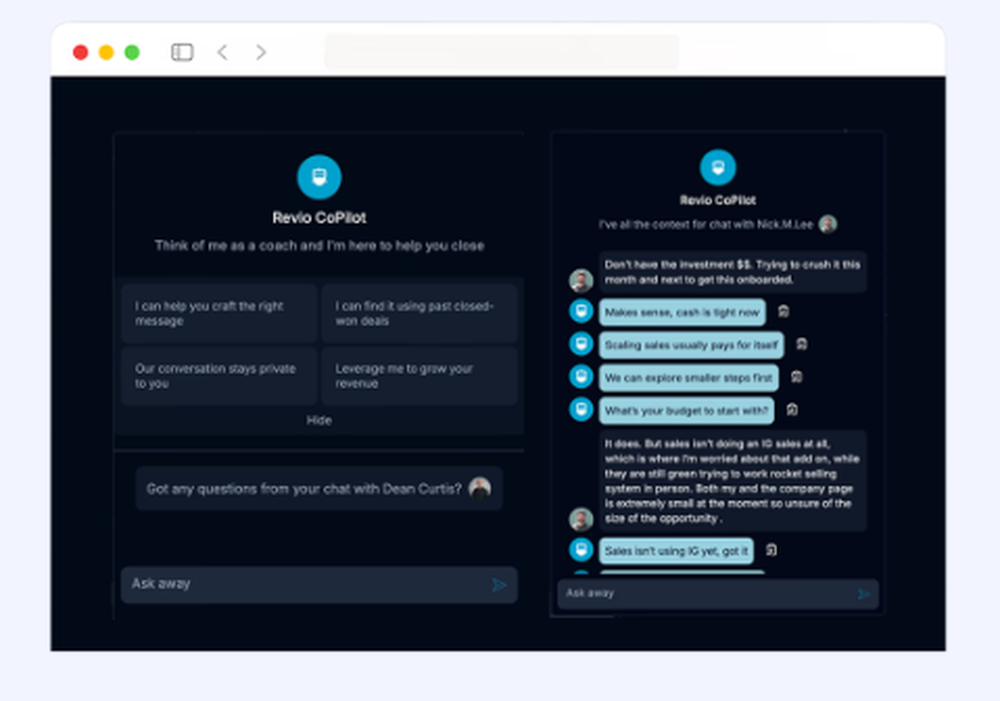Send message with left panel arrow icon
Image resolution: width=1000 pixels, height=701 pixels.
499,585
